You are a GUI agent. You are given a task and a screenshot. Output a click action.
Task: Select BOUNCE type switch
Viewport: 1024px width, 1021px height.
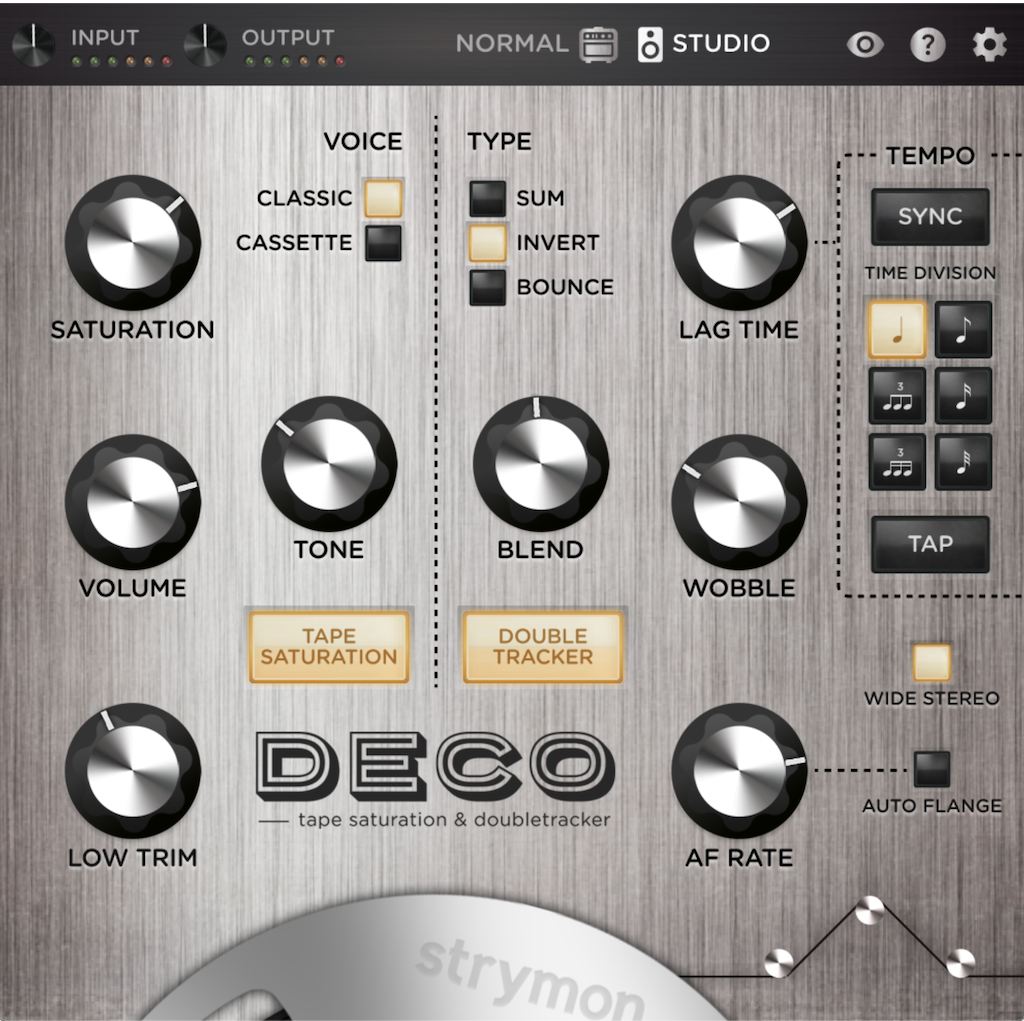tap(488, 287)
